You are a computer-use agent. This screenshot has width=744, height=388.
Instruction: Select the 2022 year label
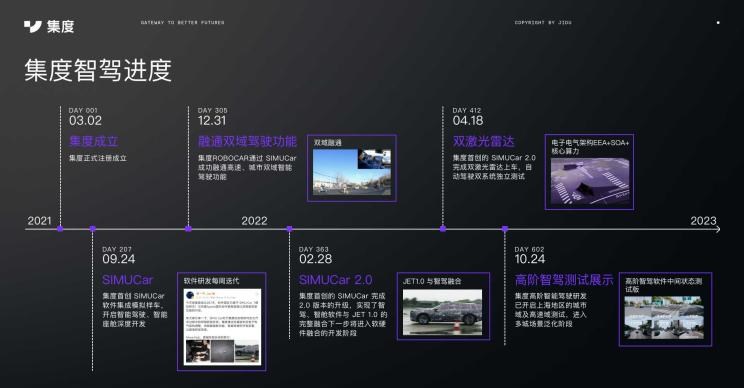pos(254,221)
